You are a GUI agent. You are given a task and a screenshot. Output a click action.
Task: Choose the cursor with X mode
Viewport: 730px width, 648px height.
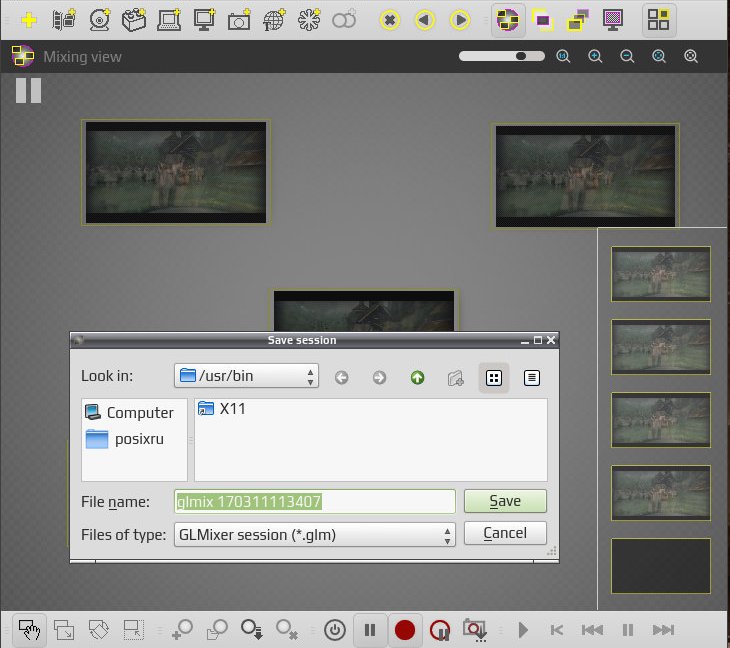[x=287, y=630]
